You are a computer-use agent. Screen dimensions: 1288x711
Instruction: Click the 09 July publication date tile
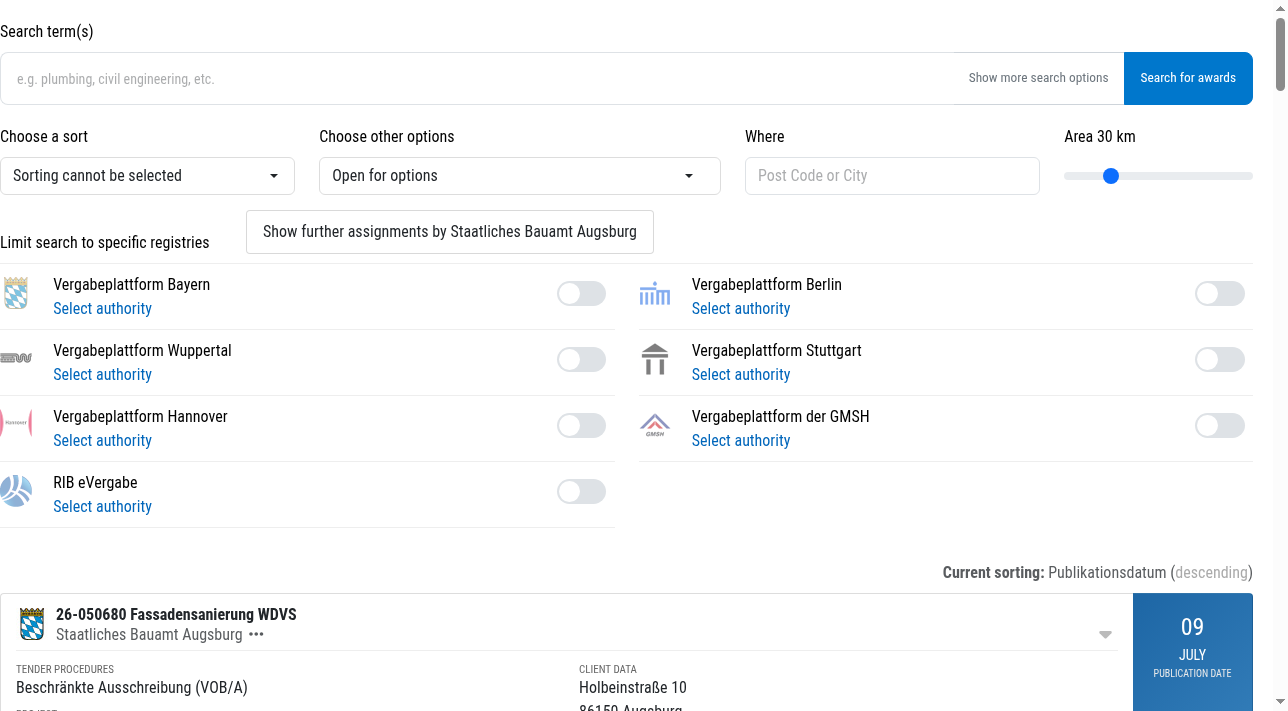(x=1192, y=652)
